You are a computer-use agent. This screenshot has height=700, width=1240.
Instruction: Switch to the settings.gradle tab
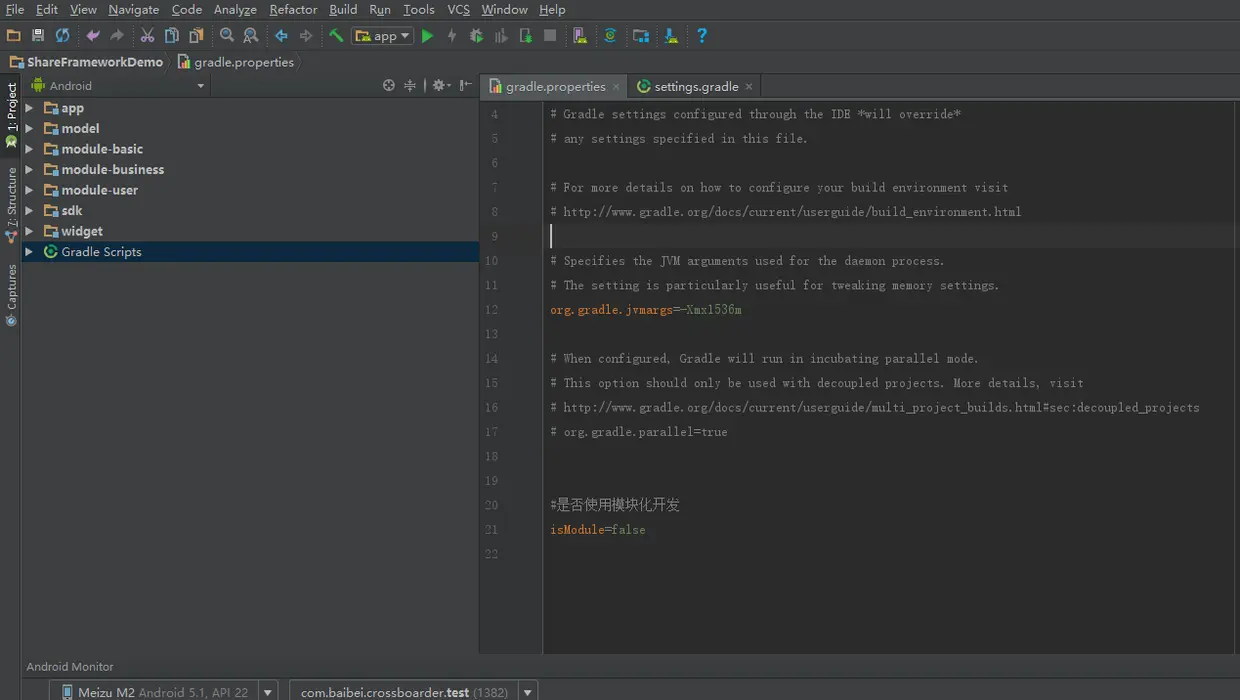695,87
